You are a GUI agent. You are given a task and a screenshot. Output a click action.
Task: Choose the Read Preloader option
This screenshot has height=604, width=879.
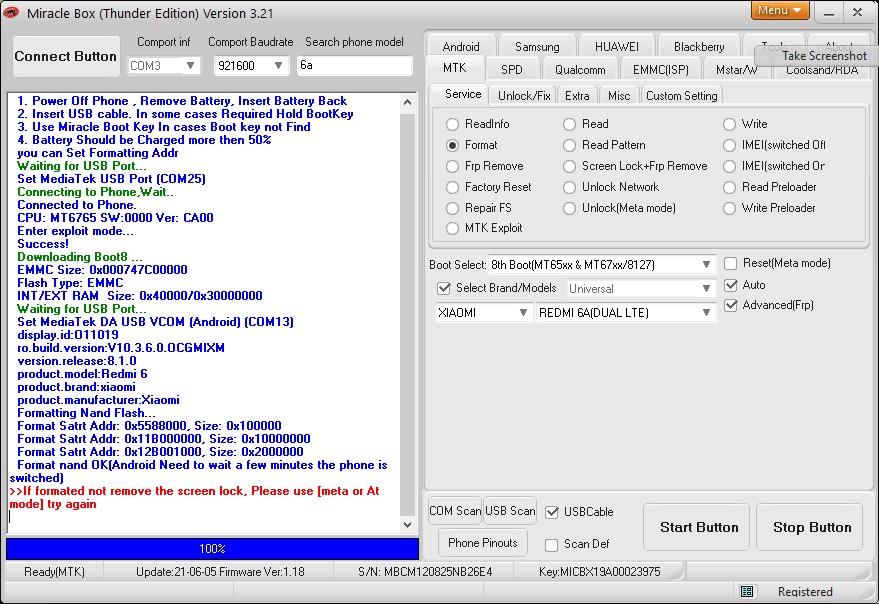729,187
